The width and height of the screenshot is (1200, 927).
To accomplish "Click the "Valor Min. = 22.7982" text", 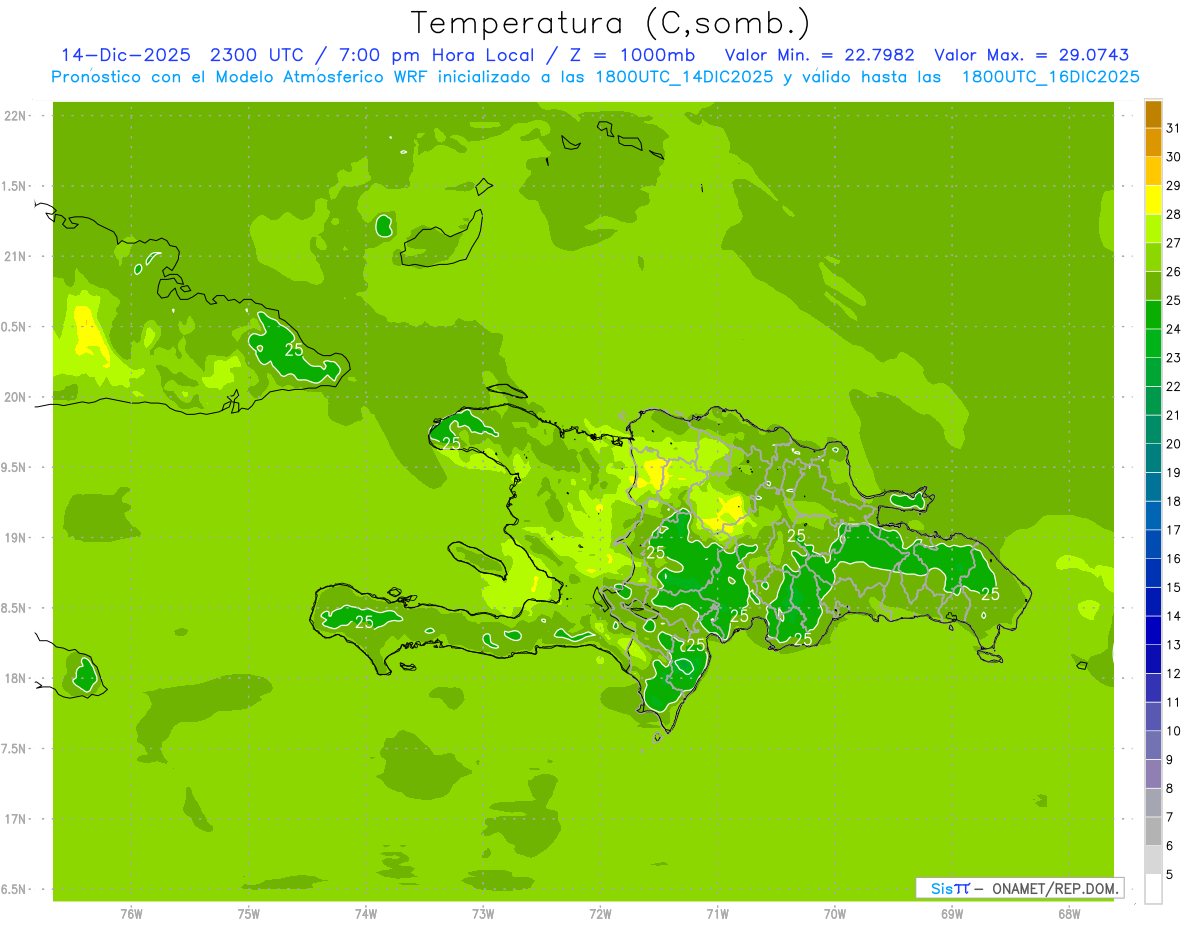I will pyautogui.click(x=820, y=55).
